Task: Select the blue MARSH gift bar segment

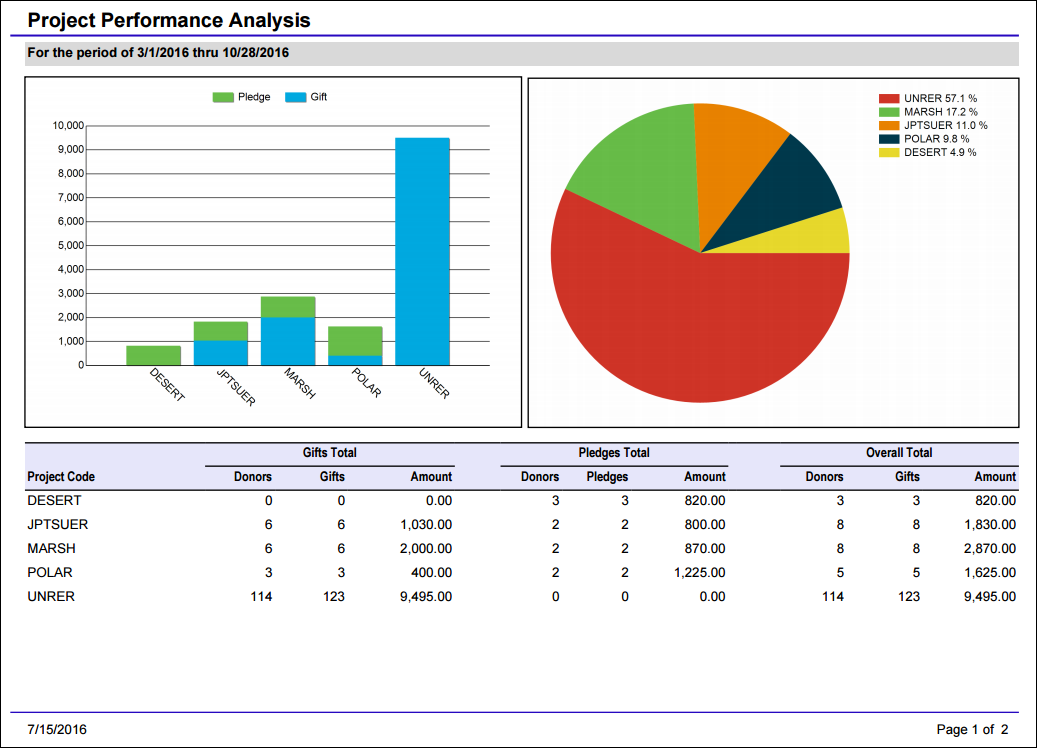Action: (288, 341)
